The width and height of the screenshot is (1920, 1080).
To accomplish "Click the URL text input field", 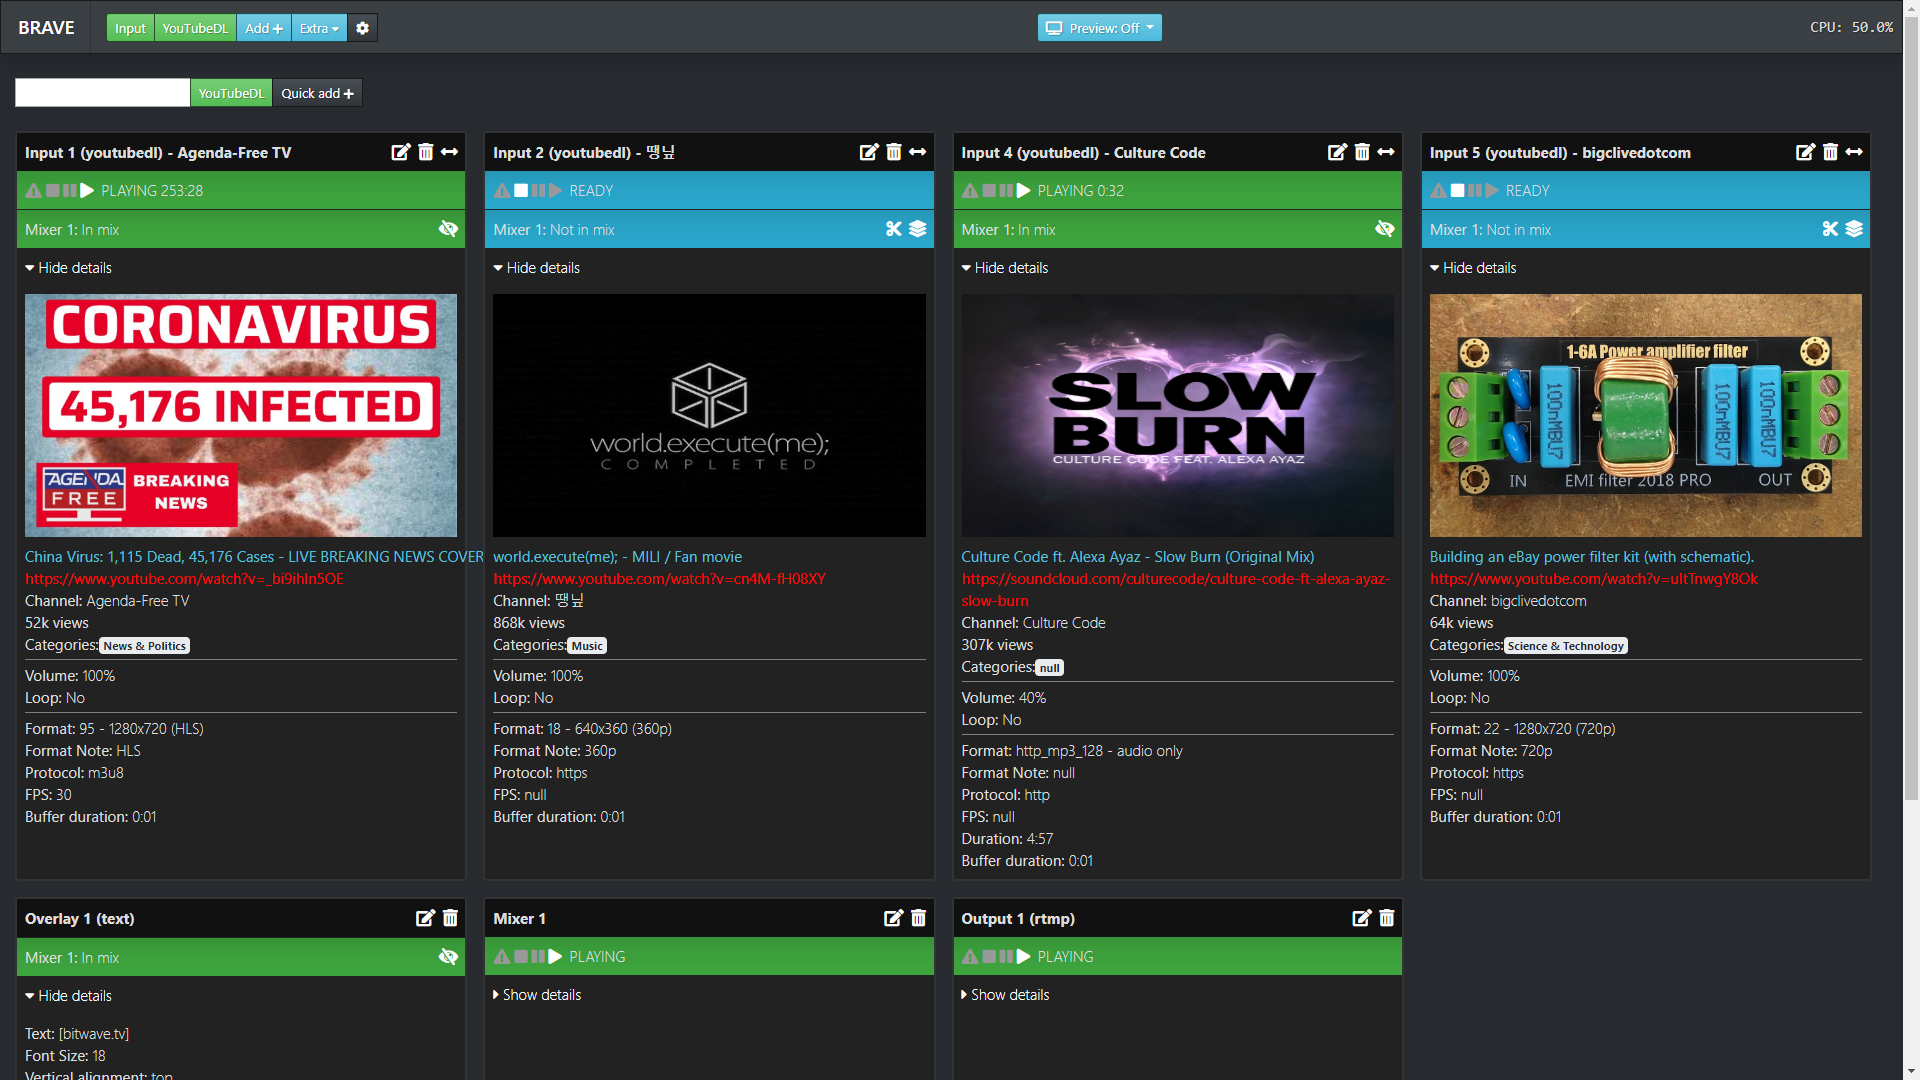I will pos(102,93).
